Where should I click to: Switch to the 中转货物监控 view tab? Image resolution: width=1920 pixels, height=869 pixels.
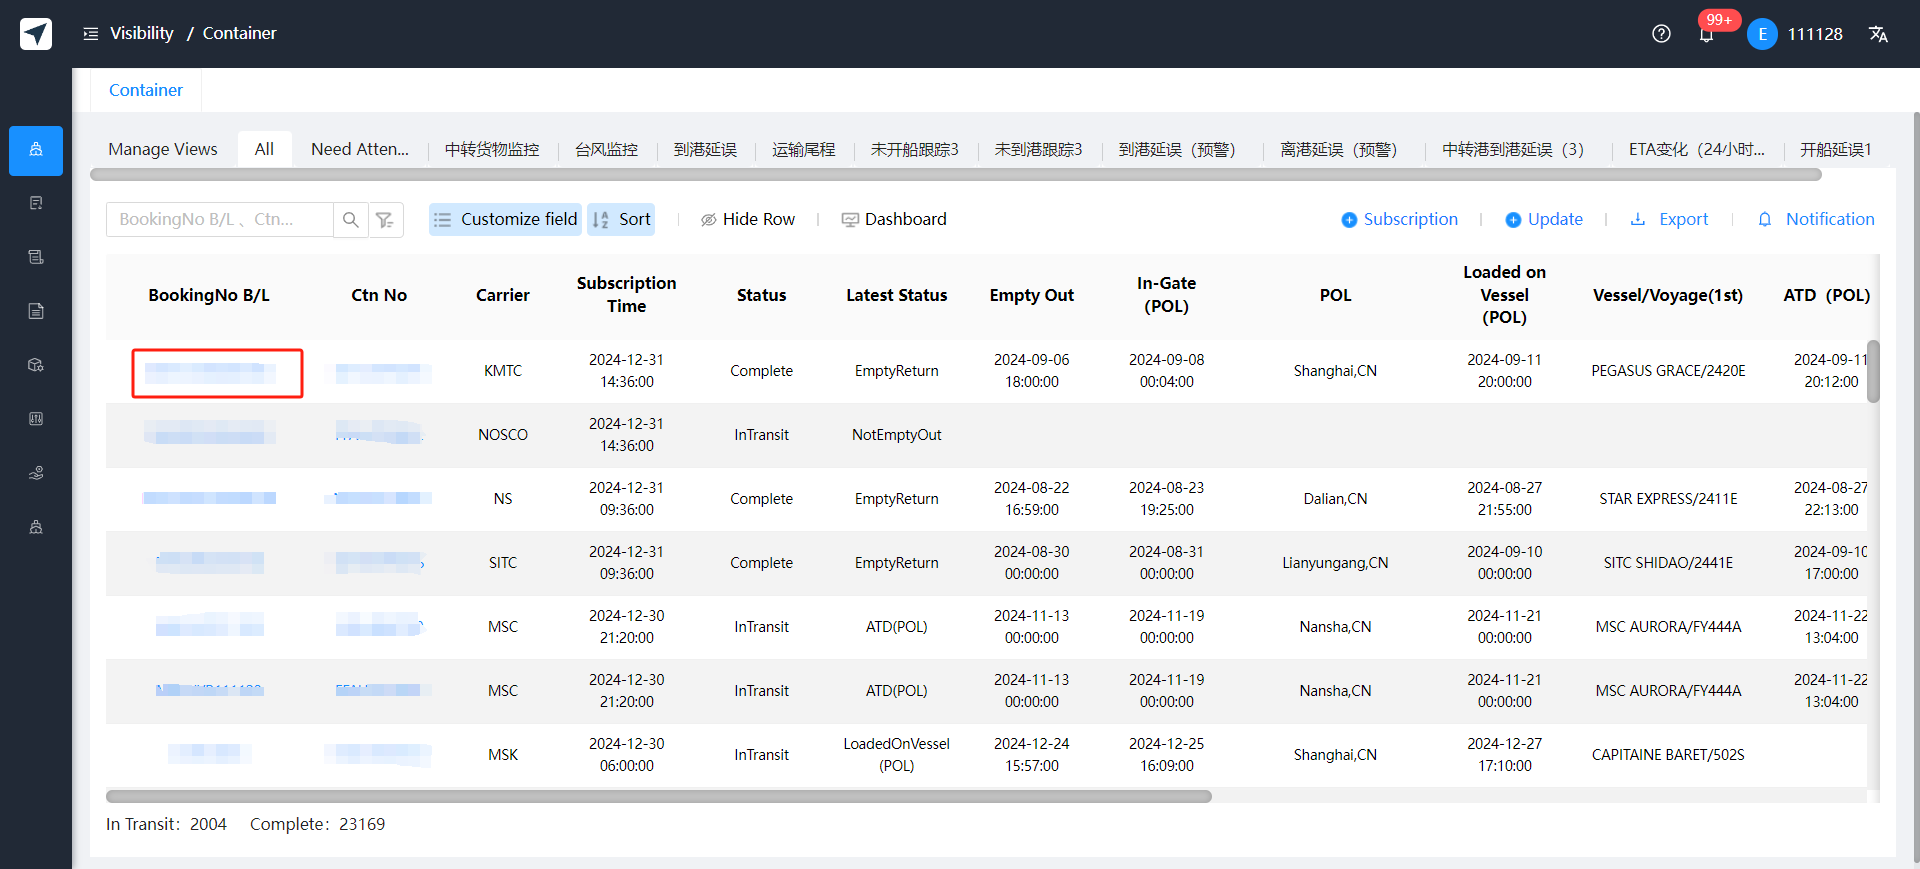click(492, 149)
